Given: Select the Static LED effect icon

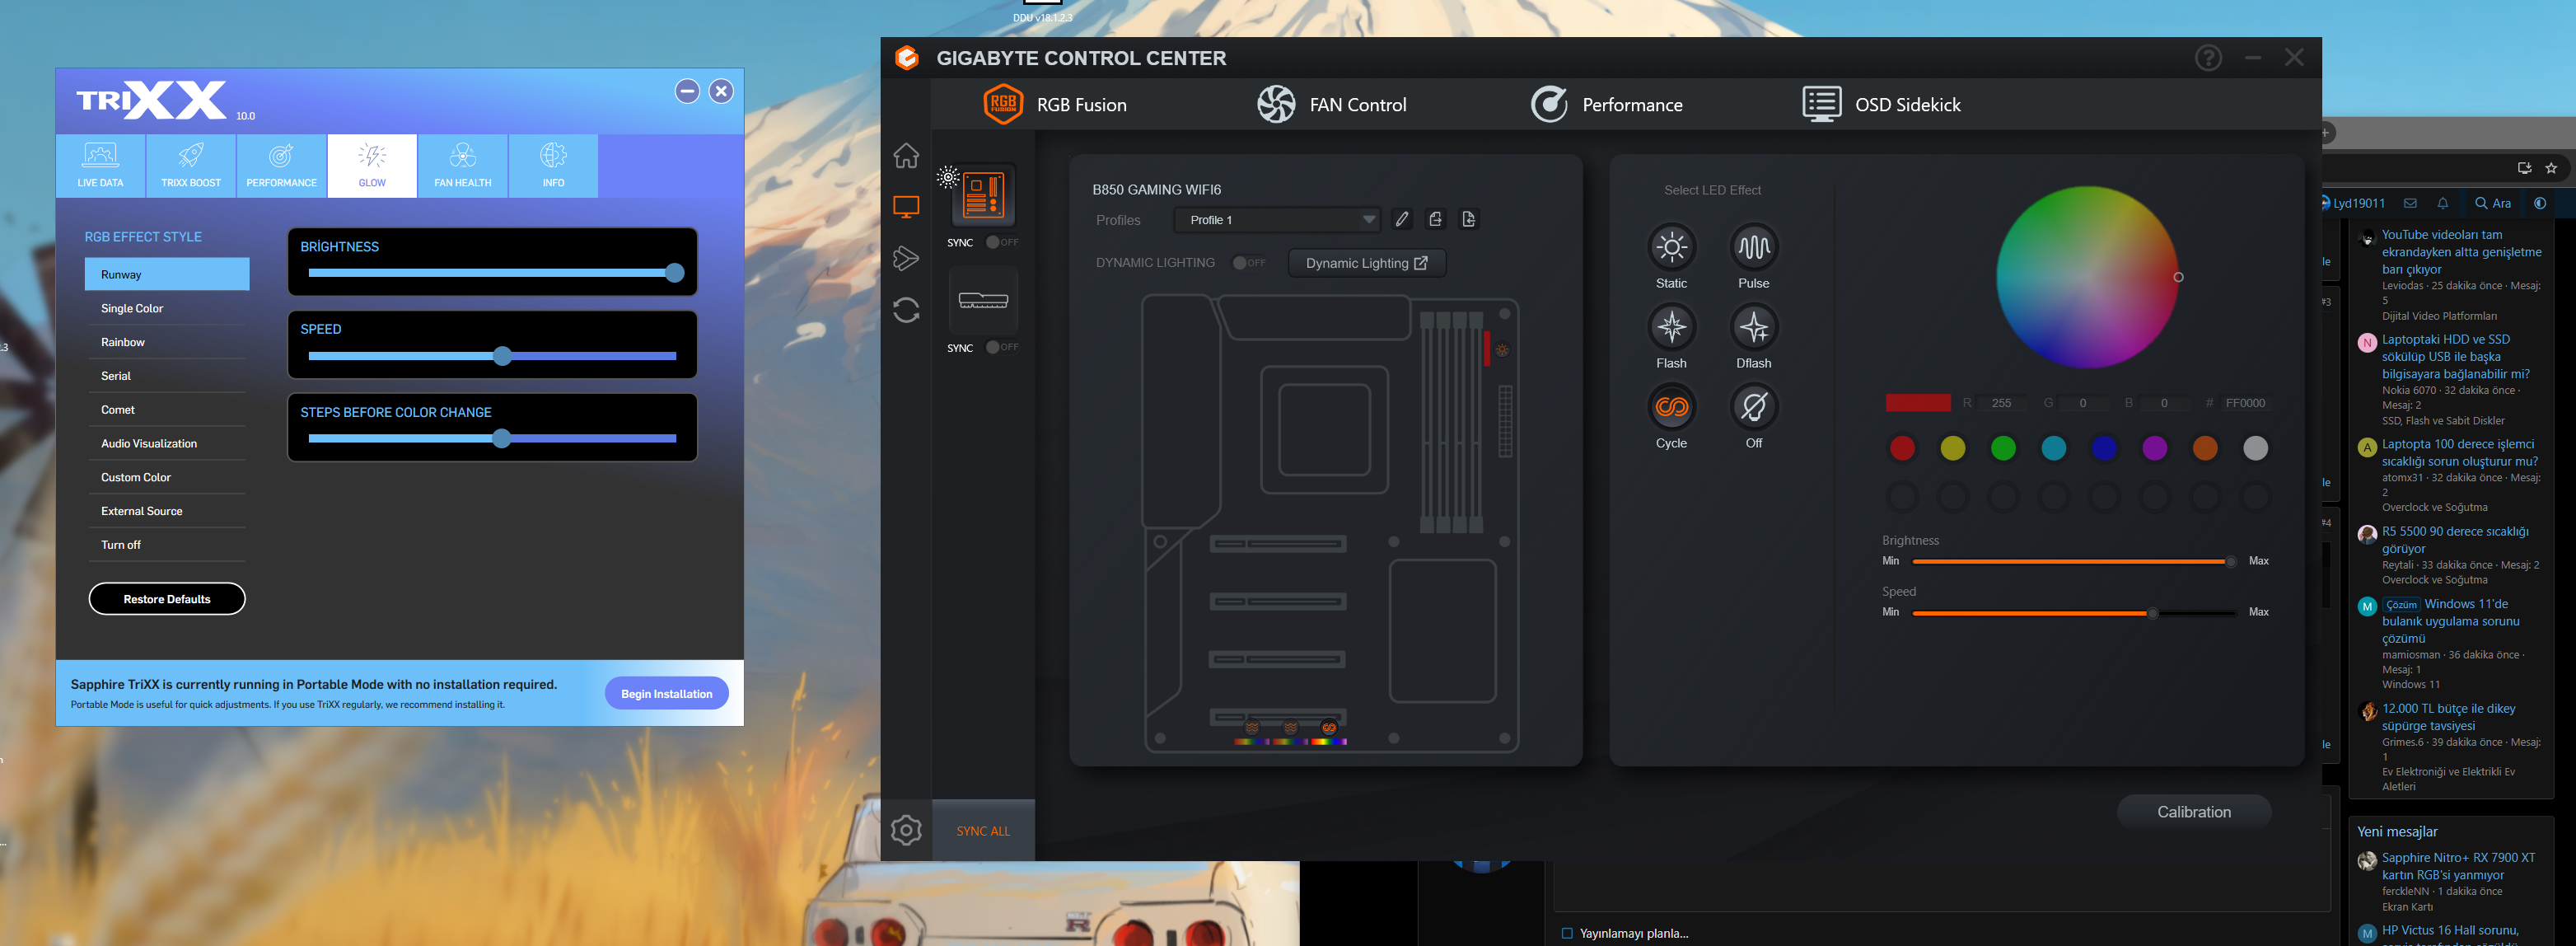Looking at the screenshot, I should pos(1671,246).
